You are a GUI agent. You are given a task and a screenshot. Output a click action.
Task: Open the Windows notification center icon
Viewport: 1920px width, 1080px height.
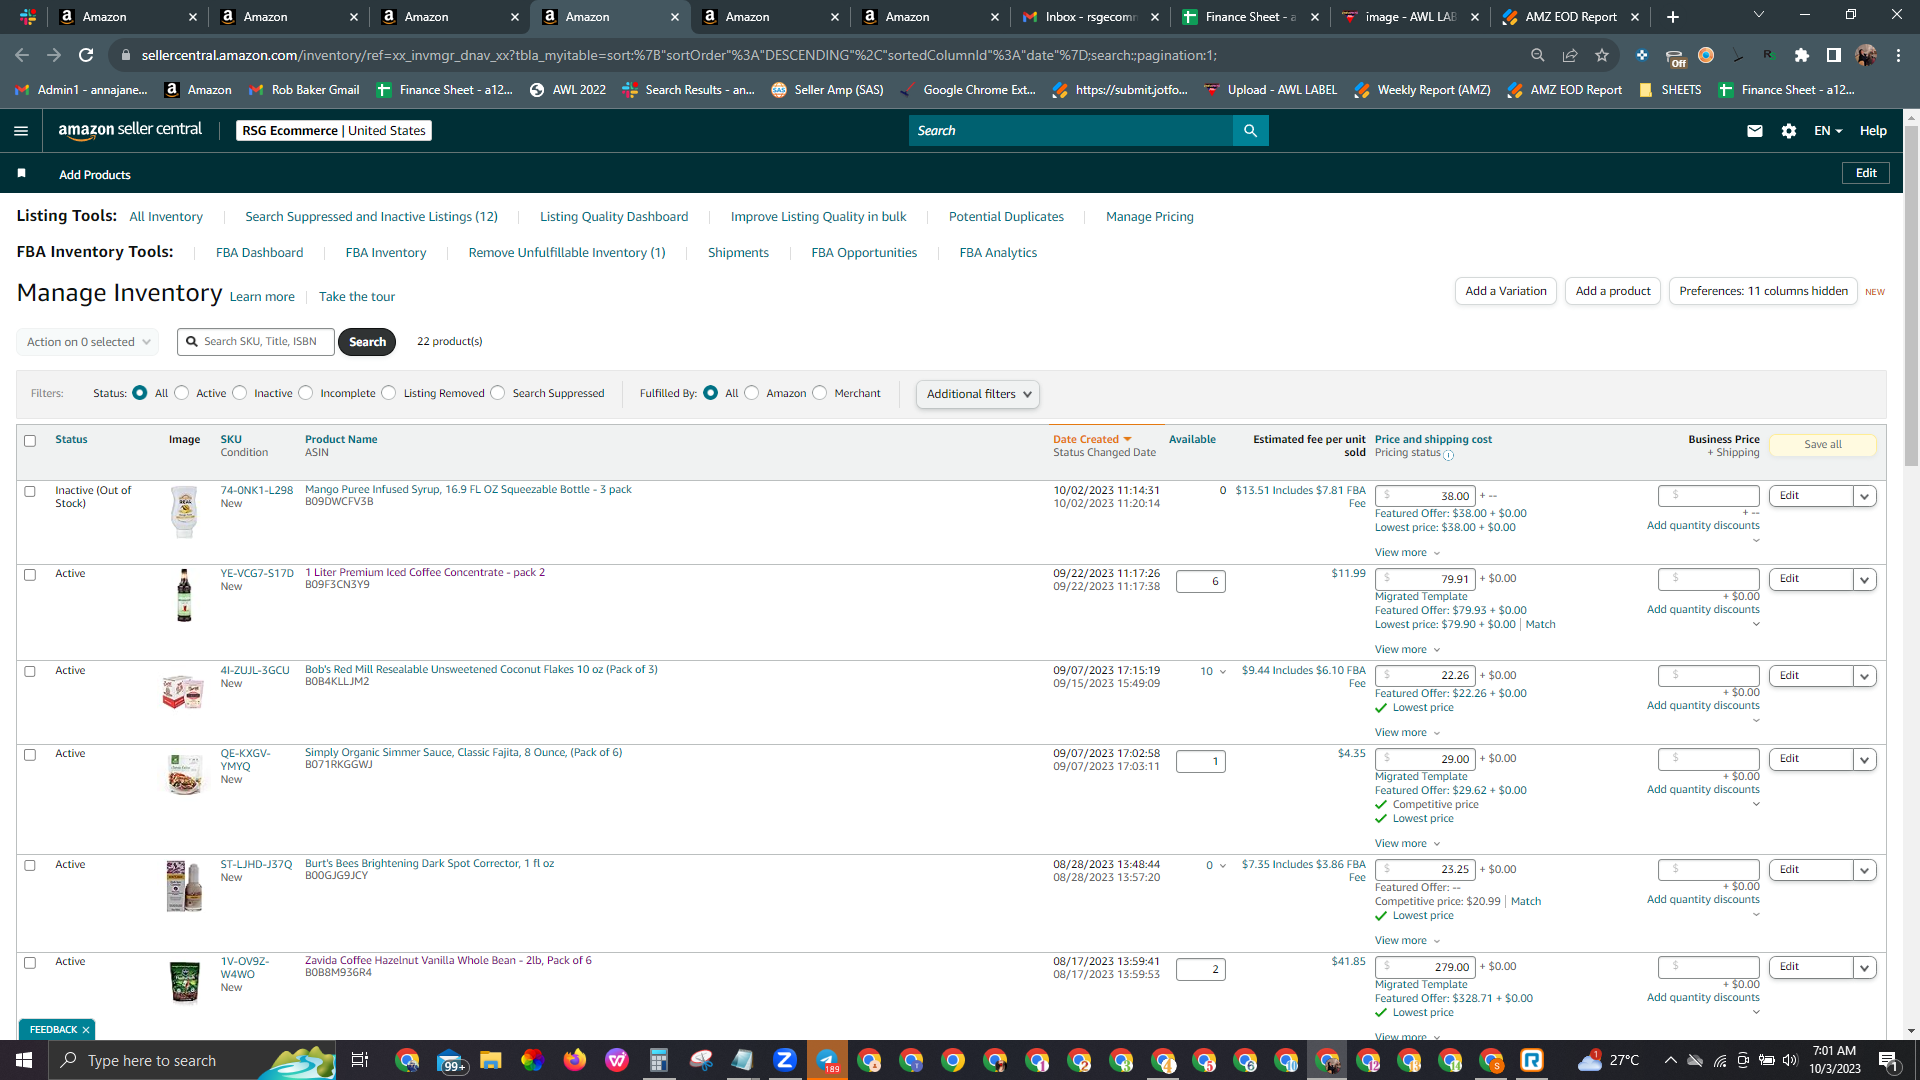tap(1888, 1060)
